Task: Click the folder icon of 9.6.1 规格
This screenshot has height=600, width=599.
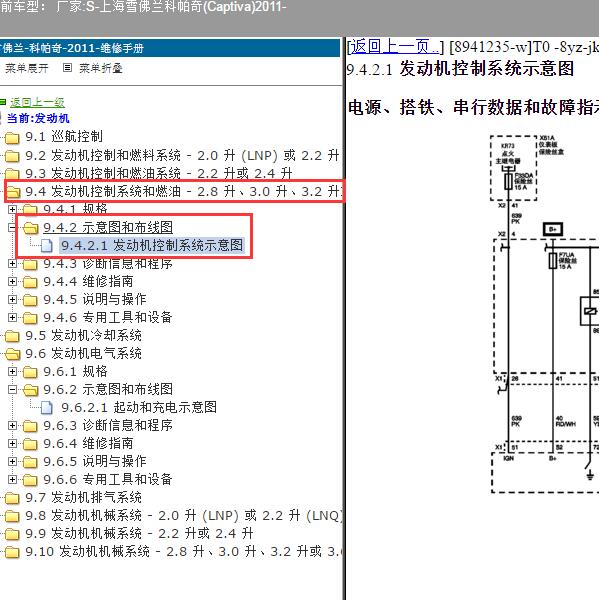Action: coord(30,372)
